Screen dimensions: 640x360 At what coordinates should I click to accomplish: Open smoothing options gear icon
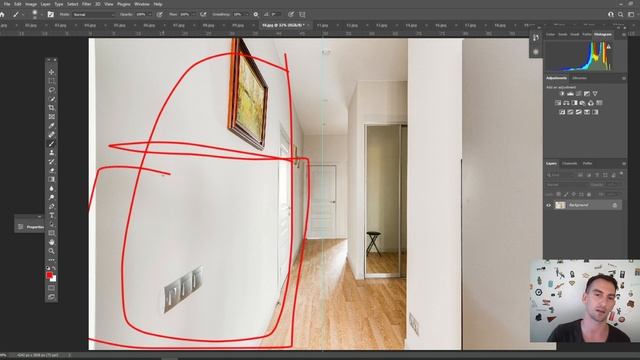pos(256,14)
